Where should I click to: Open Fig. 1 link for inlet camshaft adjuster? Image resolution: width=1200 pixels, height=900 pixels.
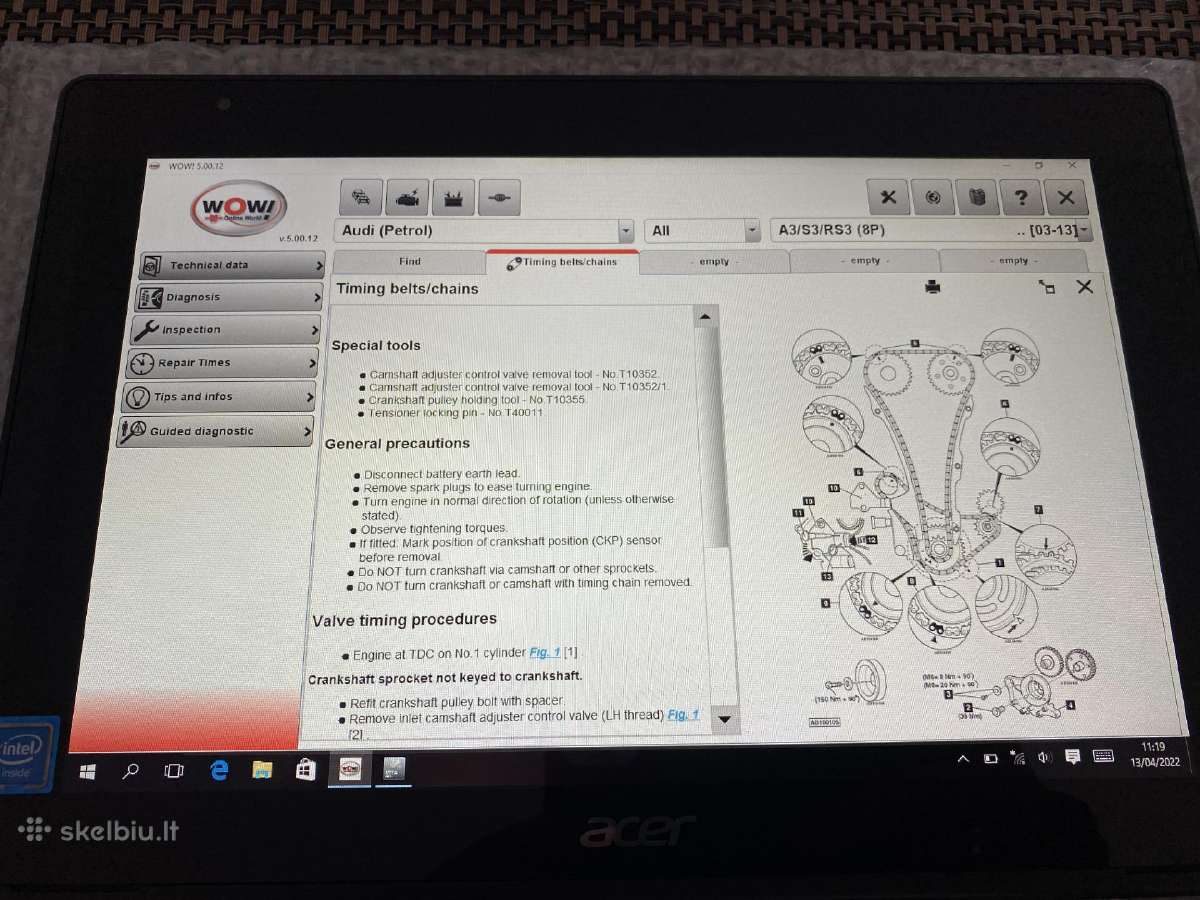(x=684, y=715)
